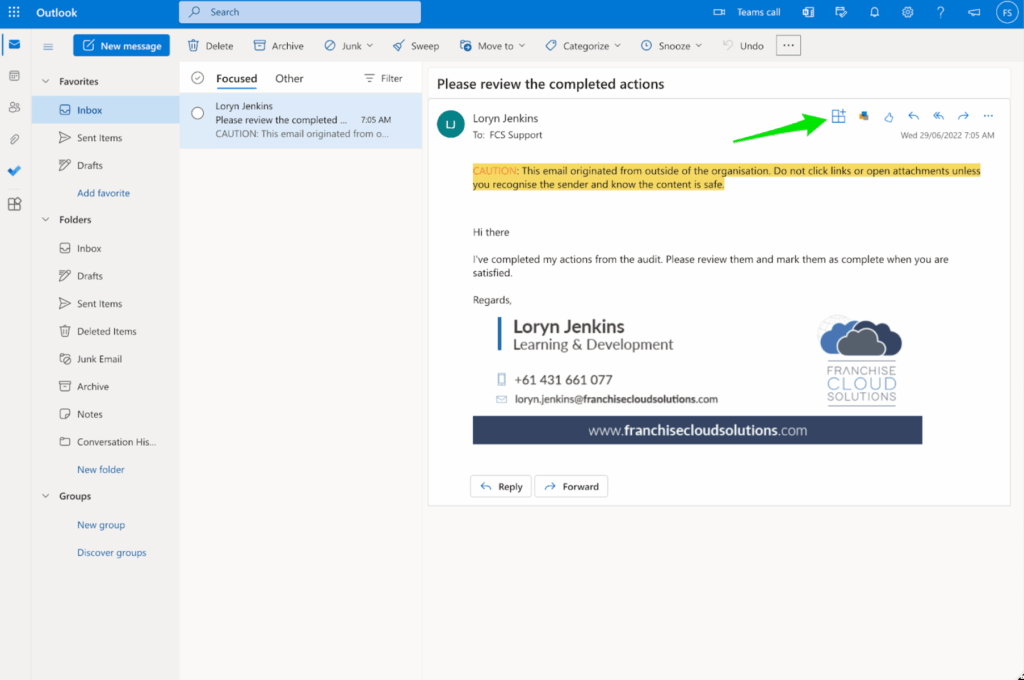Viewport: 1024px width, 680px height.
Task: Click Delete in the toolbar
Action: point(210,46)
